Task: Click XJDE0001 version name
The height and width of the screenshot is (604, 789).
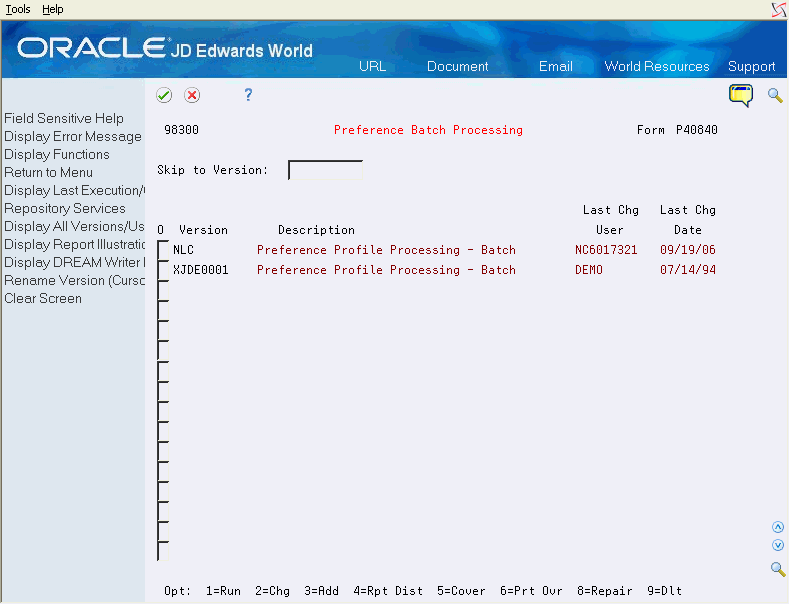Action: pyautogui.click(x=201, y=270)
